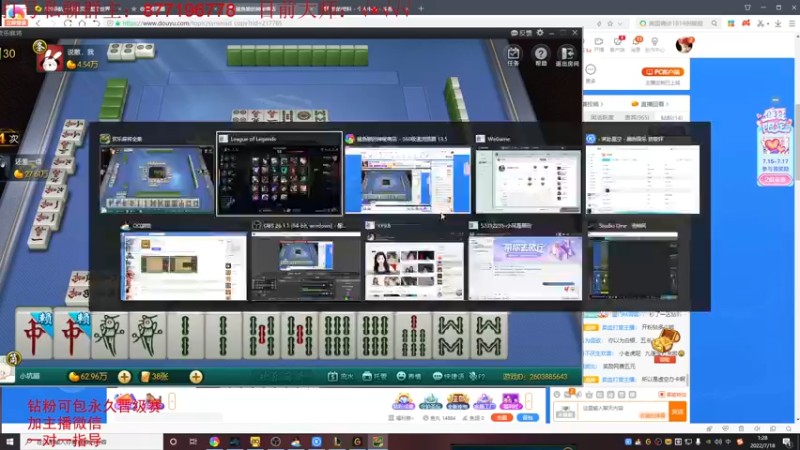This screenshot has width=800, height=450.
Task: Open 客户端 client icon on Douyu header
Action: [618, 44]
